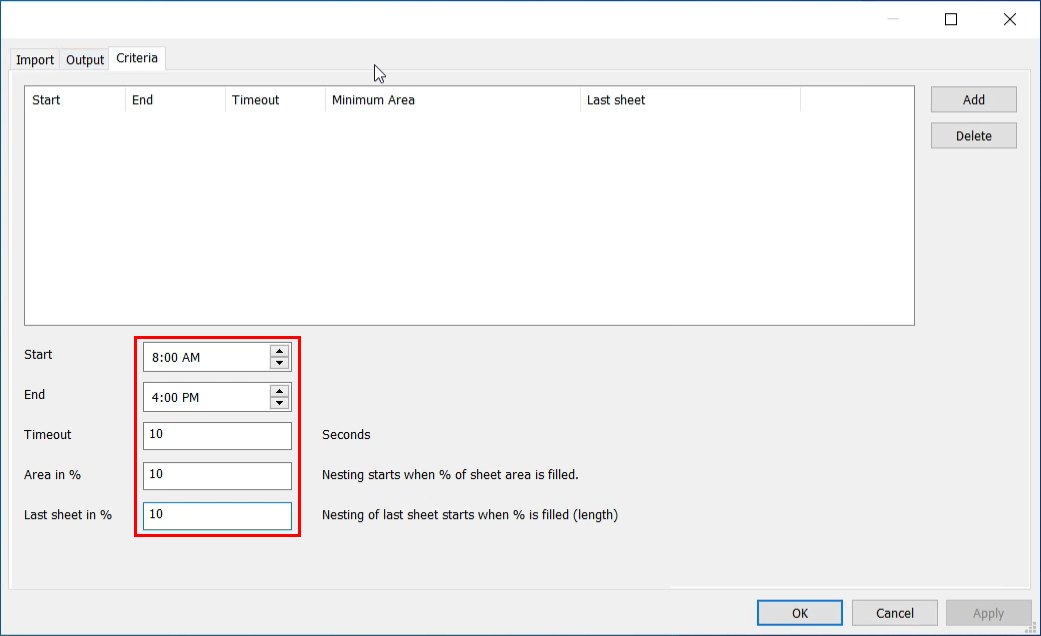Confirm settings with OK button

click(799, 613)
